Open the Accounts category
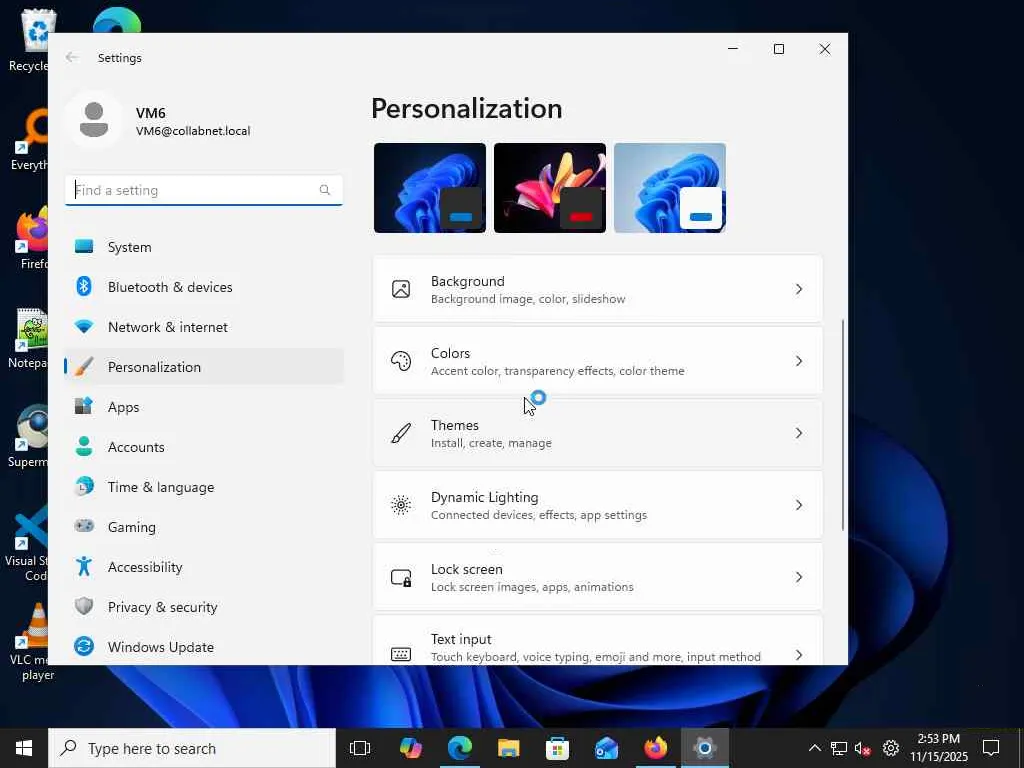Screen dimensions: 1024x768 click(204, 447)
